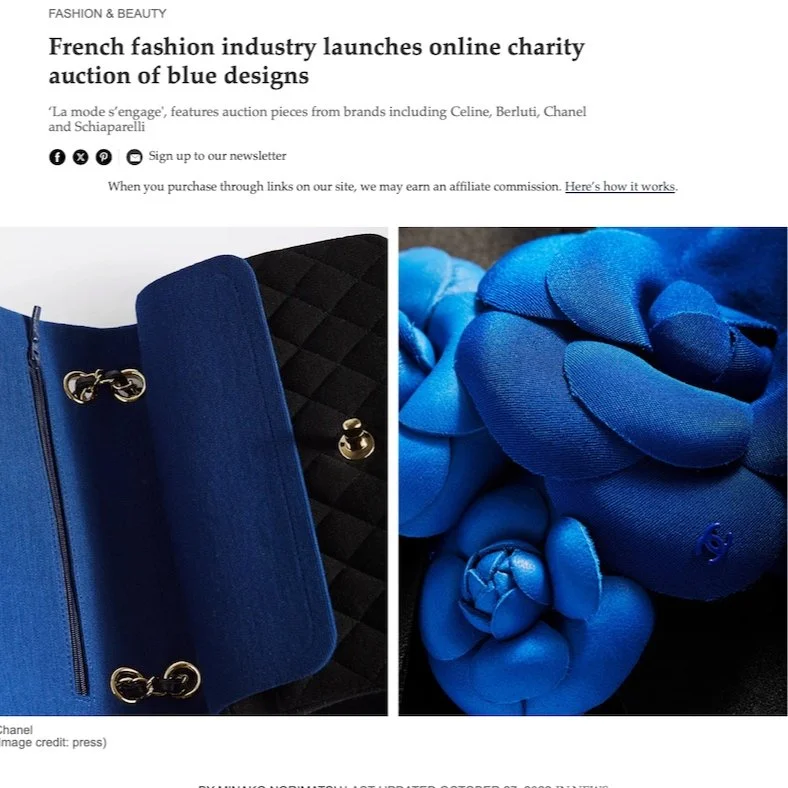Click the upper gold chain rings on the bag
Viewport: 788px width, 788px height.
pos(105,385)
